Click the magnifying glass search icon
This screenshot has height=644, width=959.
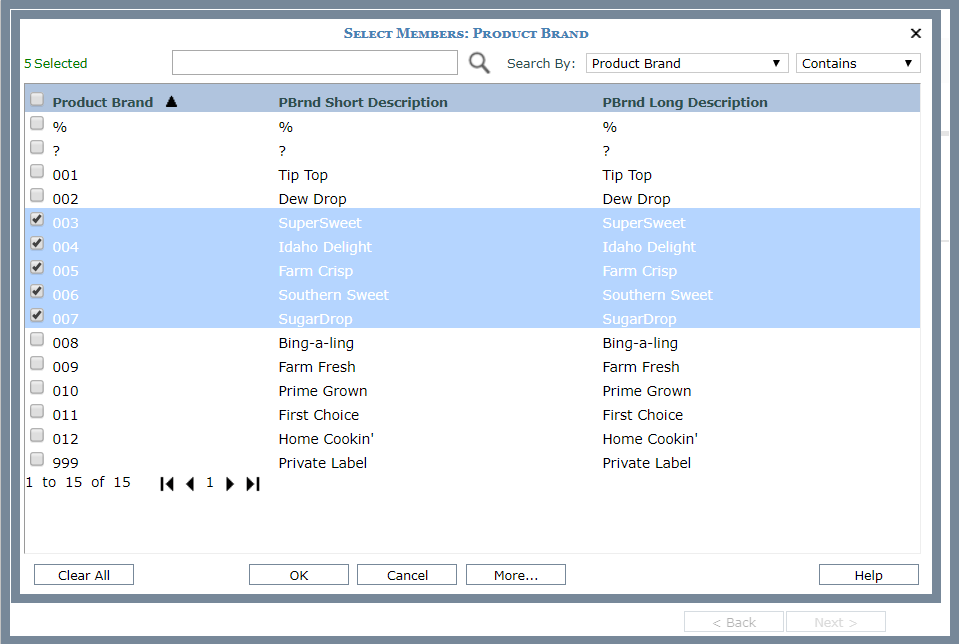pos(479,63)
